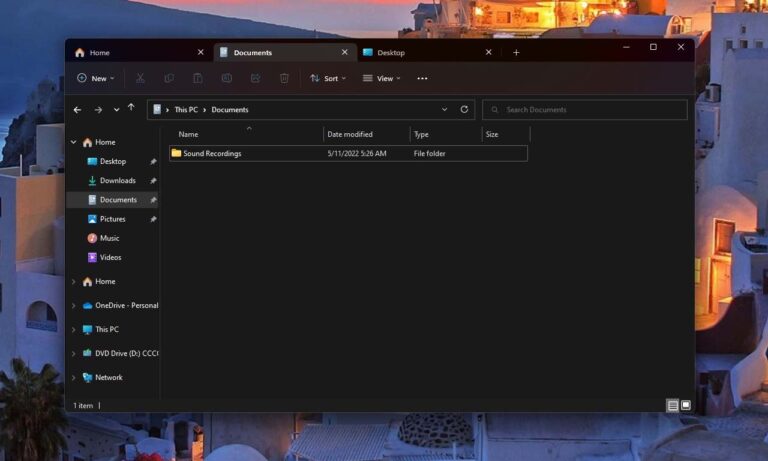
Task: Close the Documents tab
Action: coord(344,52)
